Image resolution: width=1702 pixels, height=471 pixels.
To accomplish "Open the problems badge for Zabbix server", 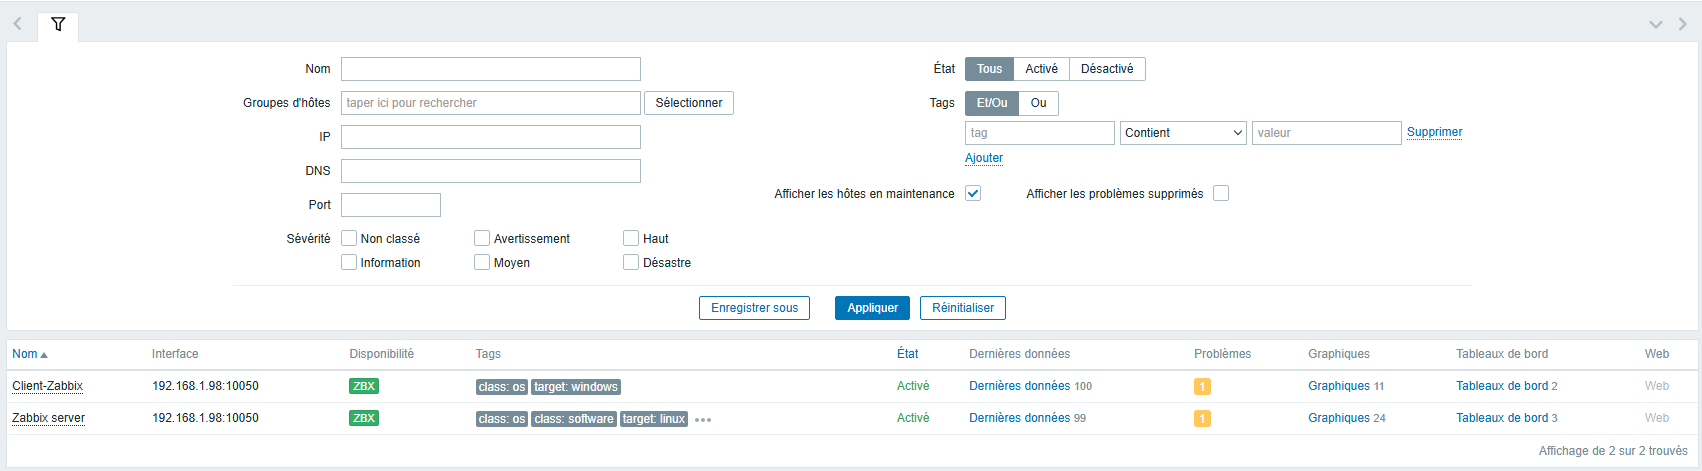I will (x=1202, y=419).
